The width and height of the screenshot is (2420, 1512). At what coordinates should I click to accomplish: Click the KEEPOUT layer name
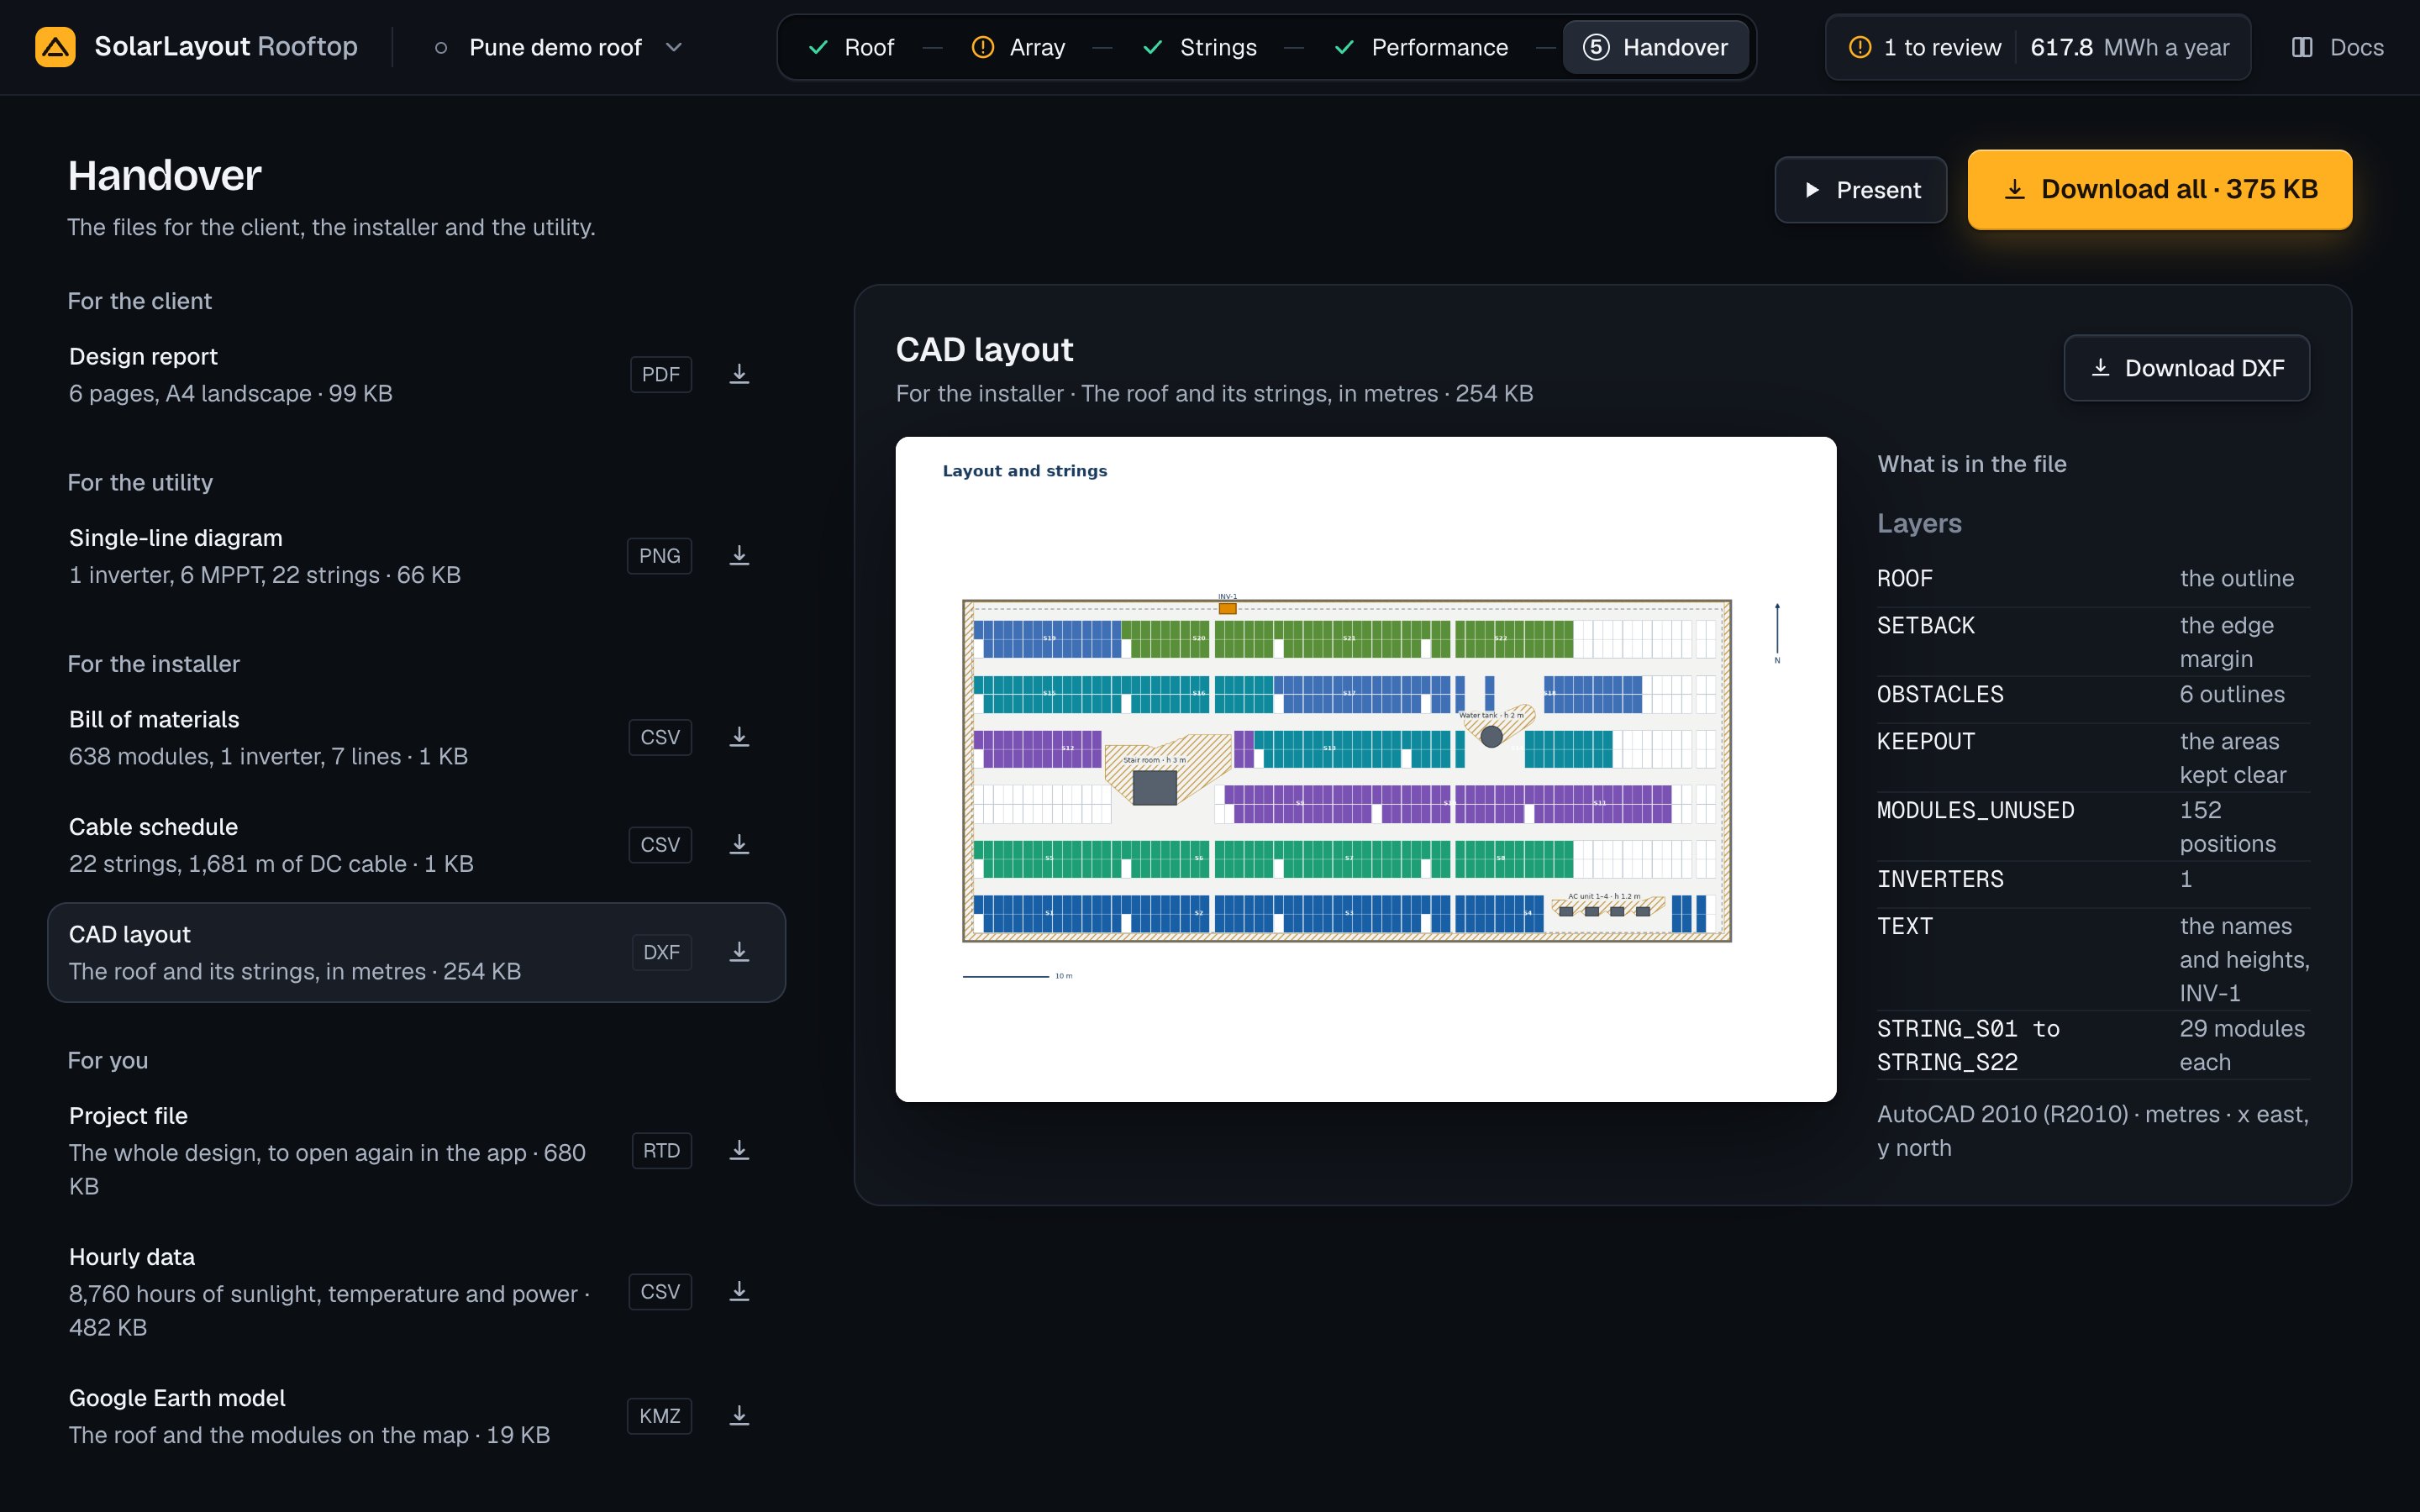pyautogui.click(x=1925, y=741)
